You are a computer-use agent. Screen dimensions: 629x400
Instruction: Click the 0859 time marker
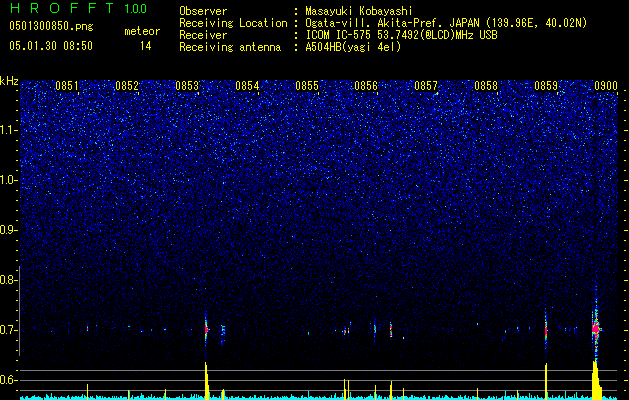coord(546,85)
